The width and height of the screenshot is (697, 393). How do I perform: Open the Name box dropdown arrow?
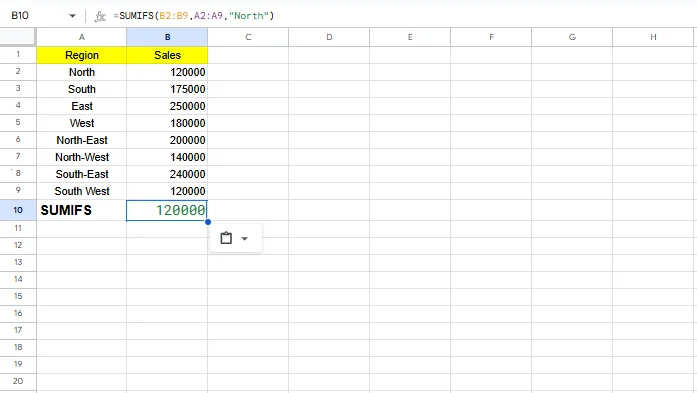[x=72, y=16]
